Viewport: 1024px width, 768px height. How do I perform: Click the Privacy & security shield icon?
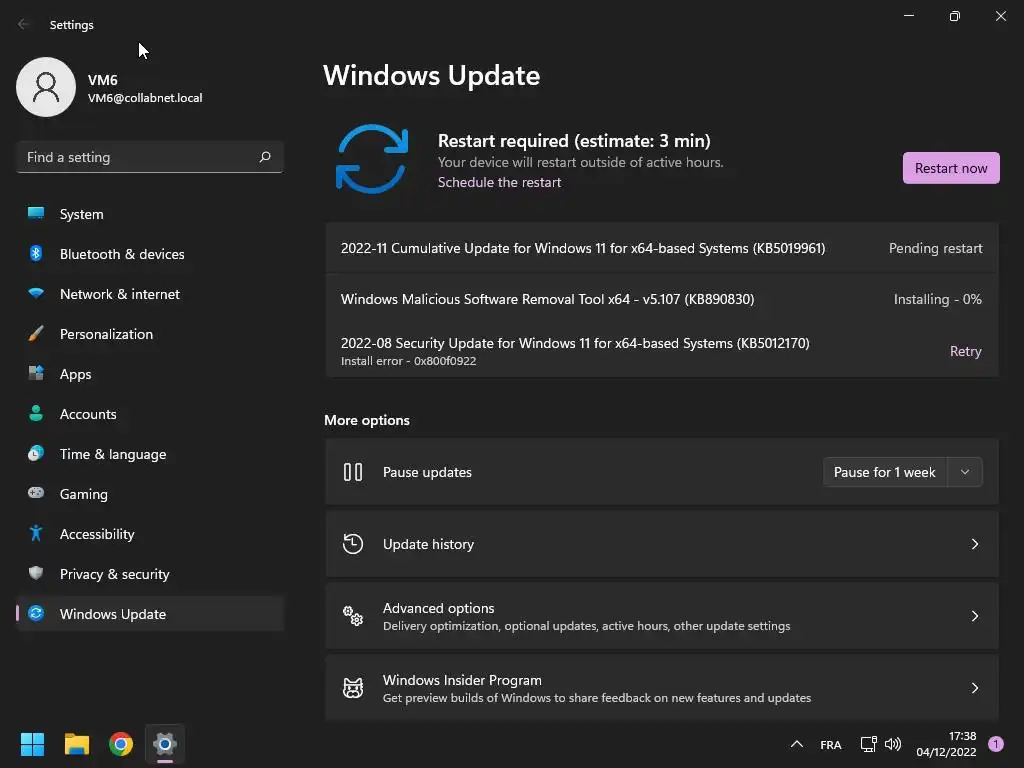click(36, 574)
